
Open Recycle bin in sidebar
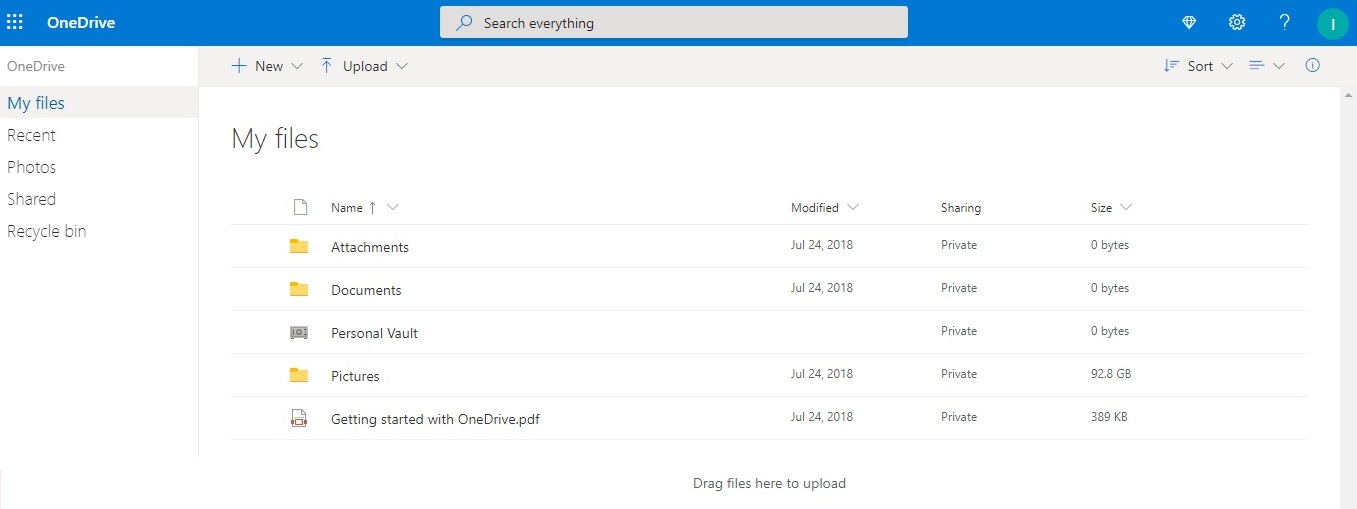click(x=46, y=231)
